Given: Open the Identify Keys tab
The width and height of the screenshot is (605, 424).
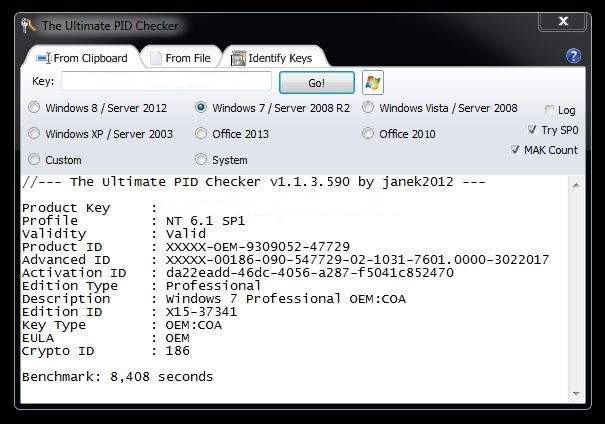Looking at the screenshot, I should pos(272,58).
